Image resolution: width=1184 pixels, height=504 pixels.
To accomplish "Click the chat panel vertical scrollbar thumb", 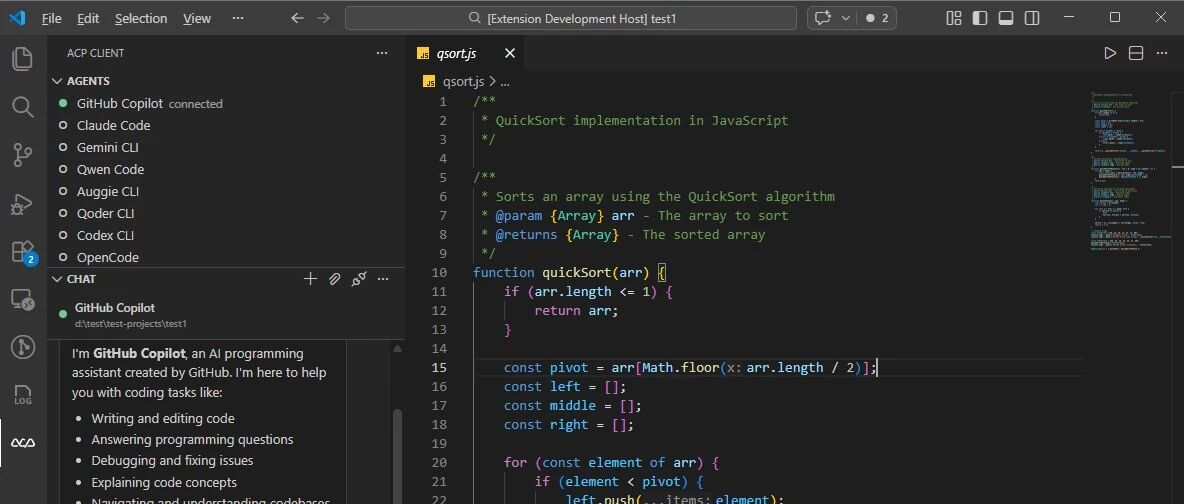I will pos(397,455).
